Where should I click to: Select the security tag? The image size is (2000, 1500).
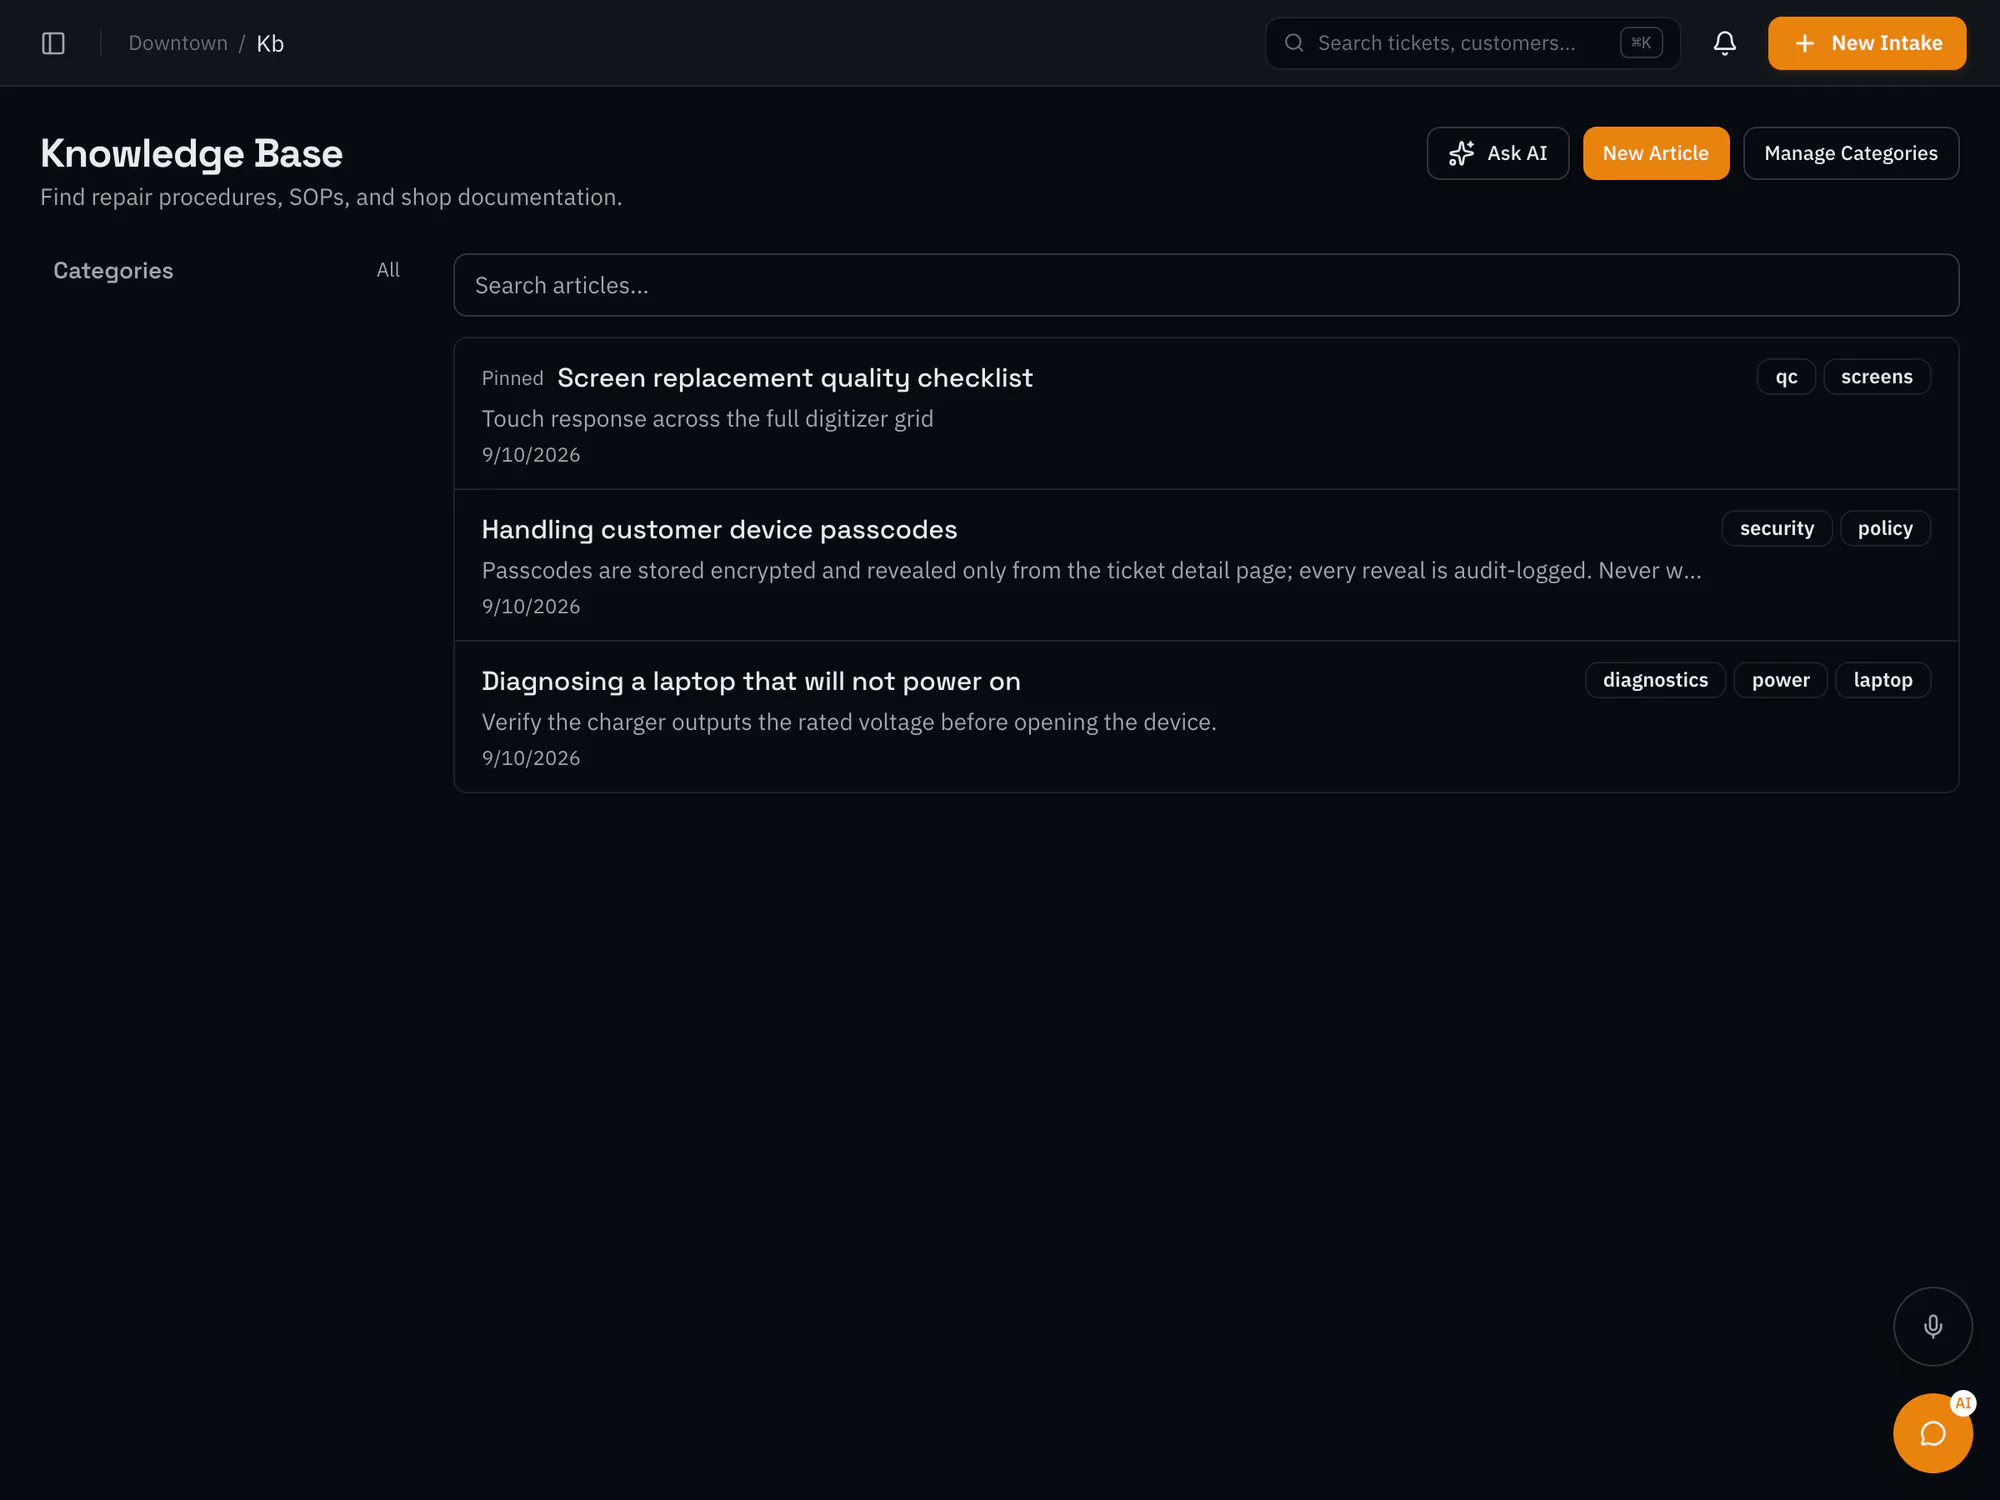click(x=1776, y=528)
